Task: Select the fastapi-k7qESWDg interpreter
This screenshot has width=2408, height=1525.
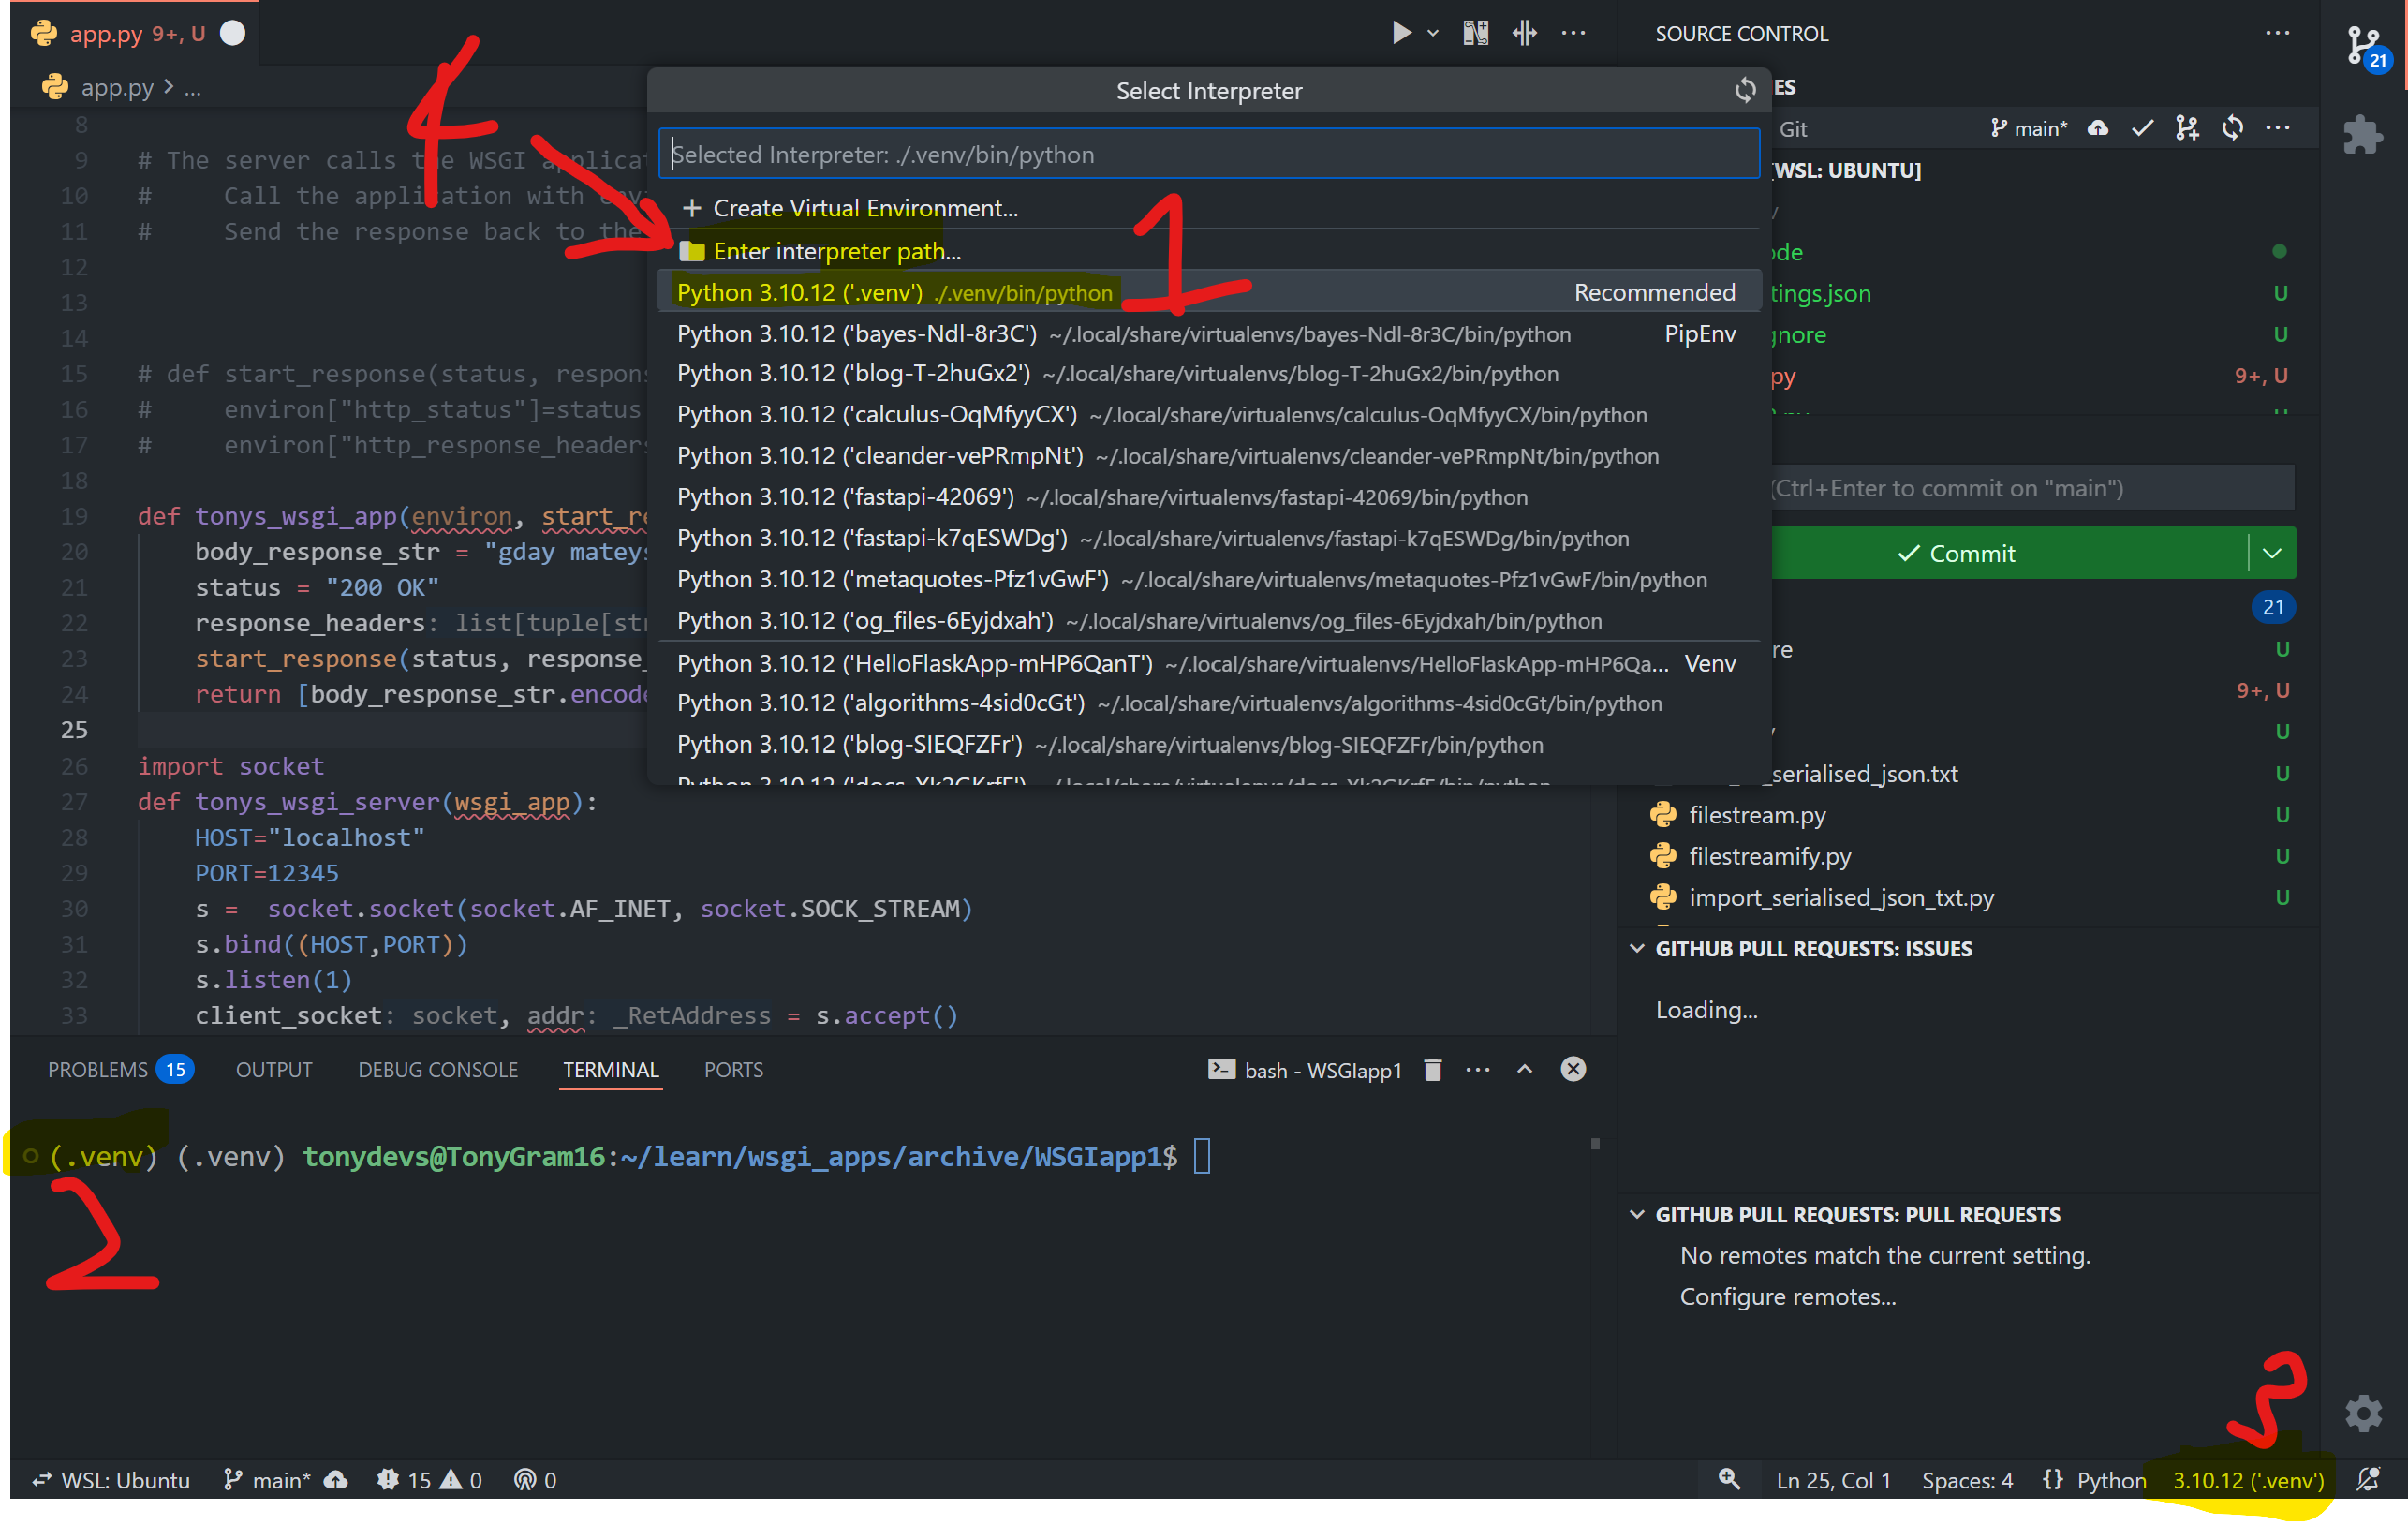Action: (x=1208, y=538)
